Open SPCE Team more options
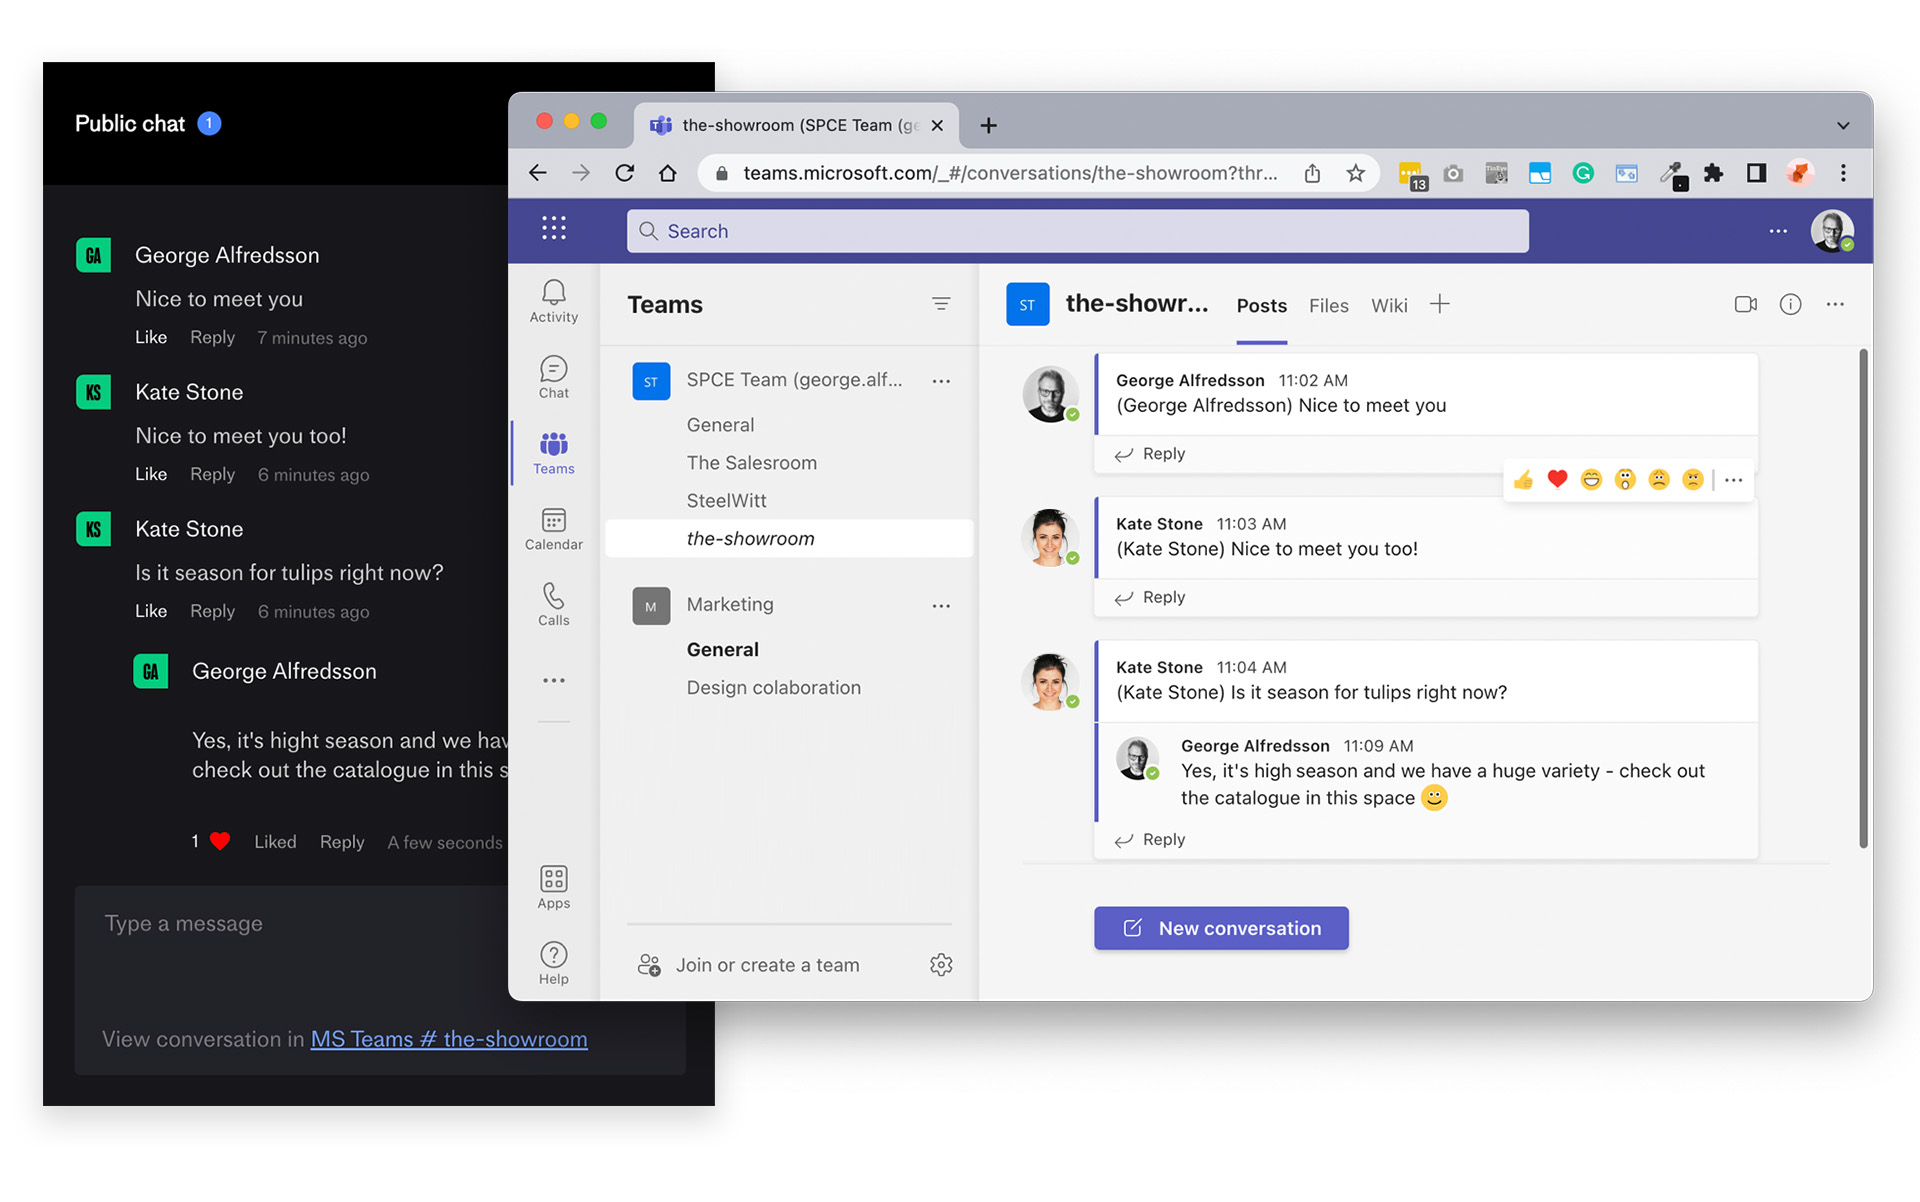 pos(940,381)
